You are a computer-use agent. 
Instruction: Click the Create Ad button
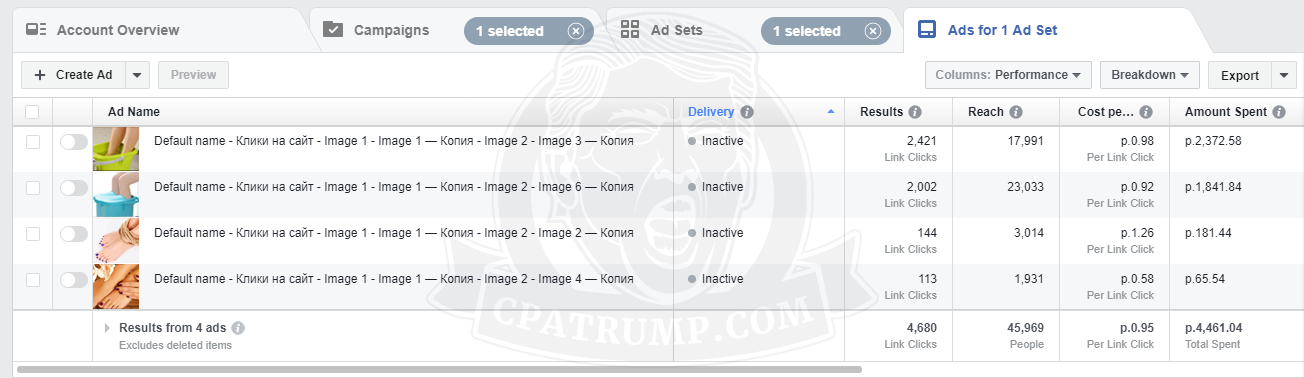[x=74, y=75]
